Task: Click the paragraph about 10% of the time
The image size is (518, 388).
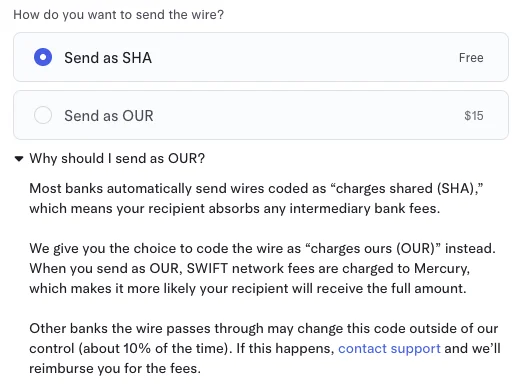Action: click(265, 348)
